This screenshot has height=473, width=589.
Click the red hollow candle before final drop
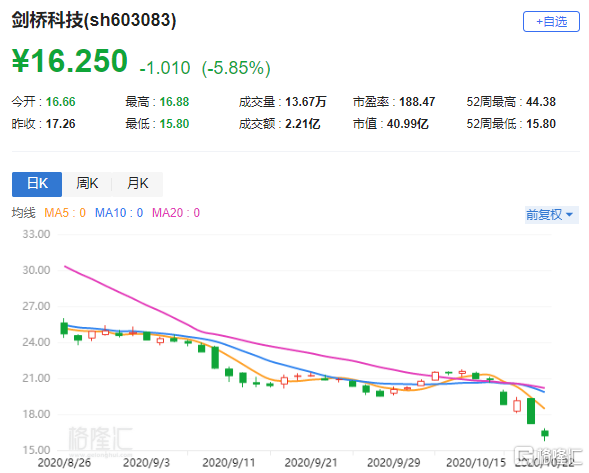517,405
